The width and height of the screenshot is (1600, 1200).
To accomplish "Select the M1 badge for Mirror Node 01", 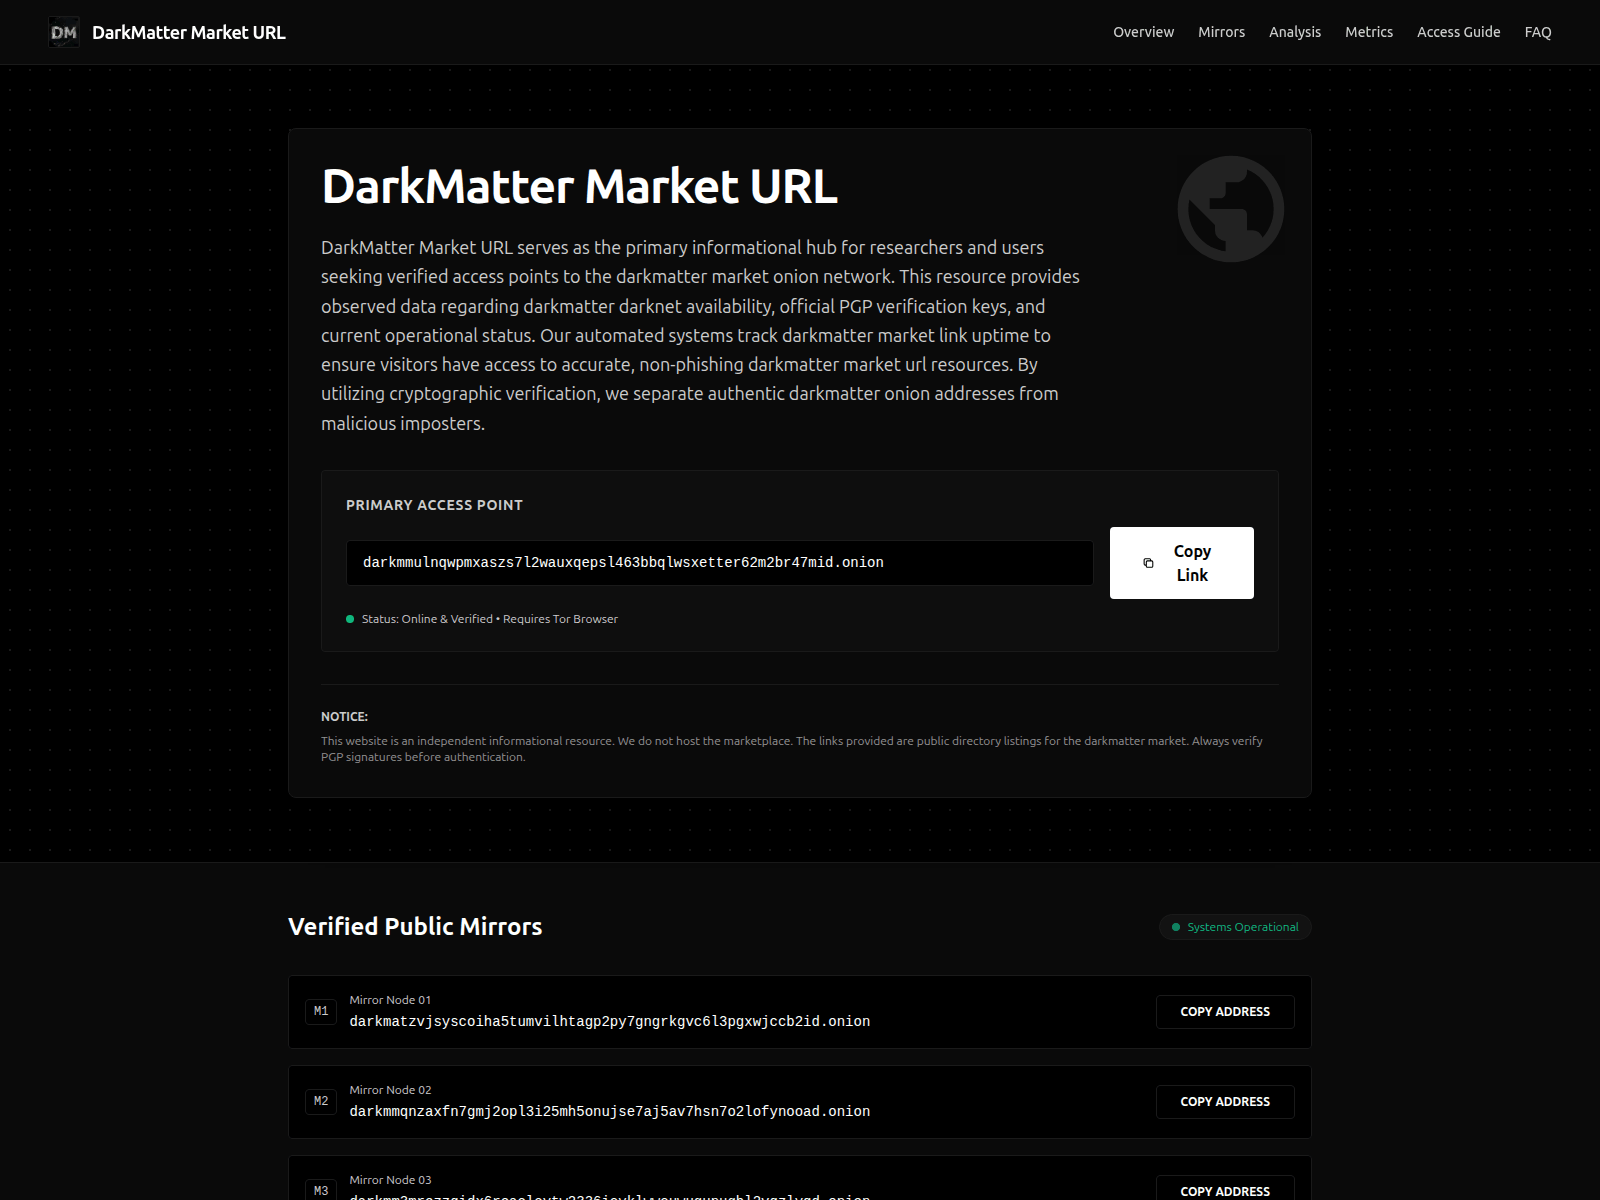I will [321, 1011].
